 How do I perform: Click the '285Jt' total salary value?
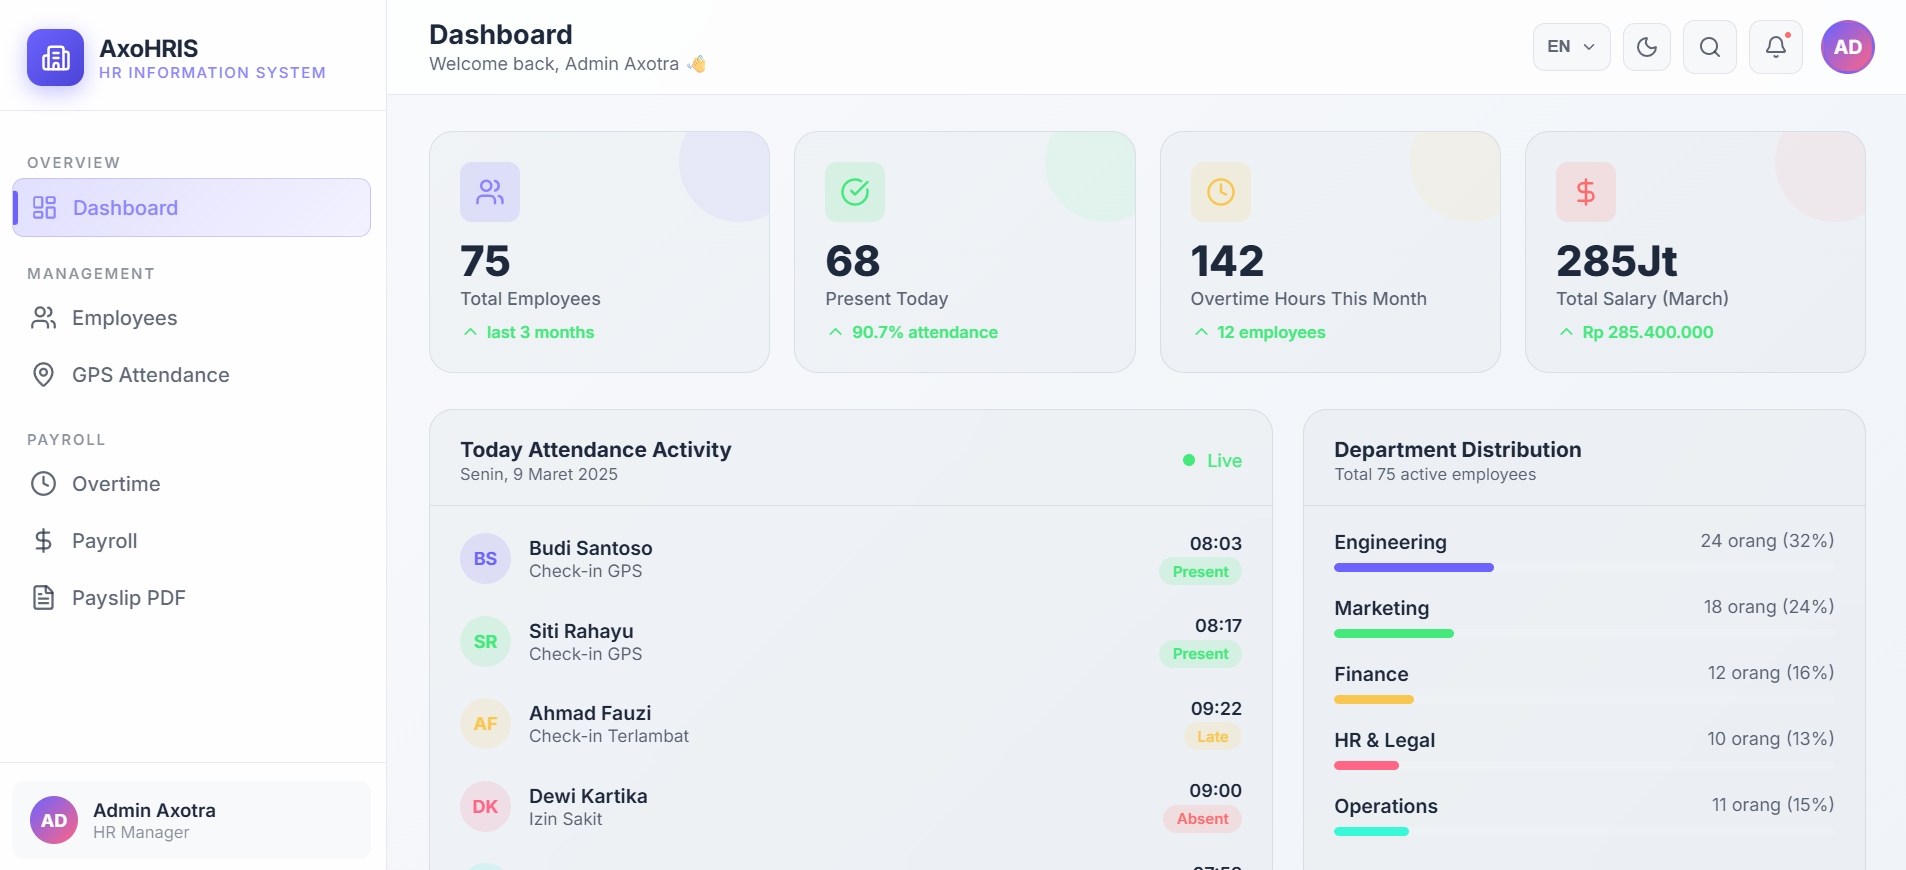tap(1616, 262)
